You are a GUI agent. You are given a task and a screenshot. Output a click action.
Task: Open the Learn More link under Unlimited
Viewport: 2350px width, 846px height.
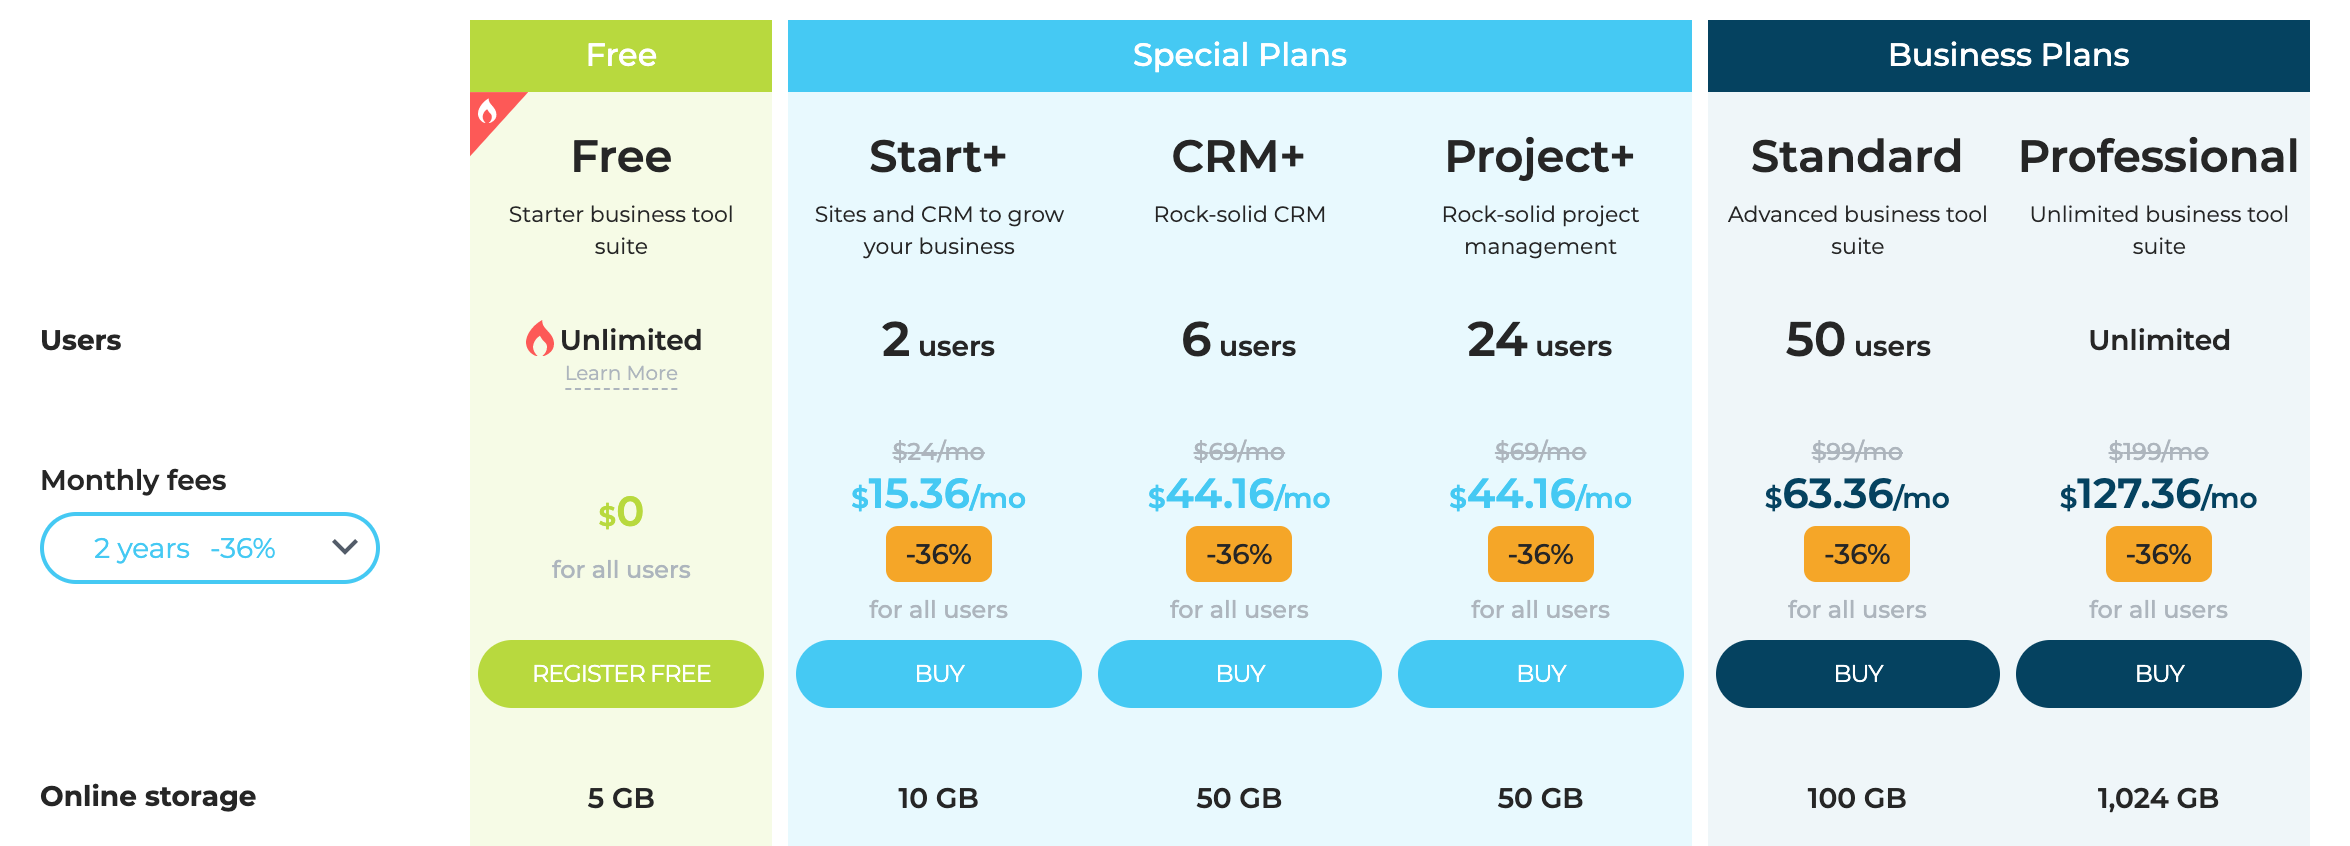621,374
